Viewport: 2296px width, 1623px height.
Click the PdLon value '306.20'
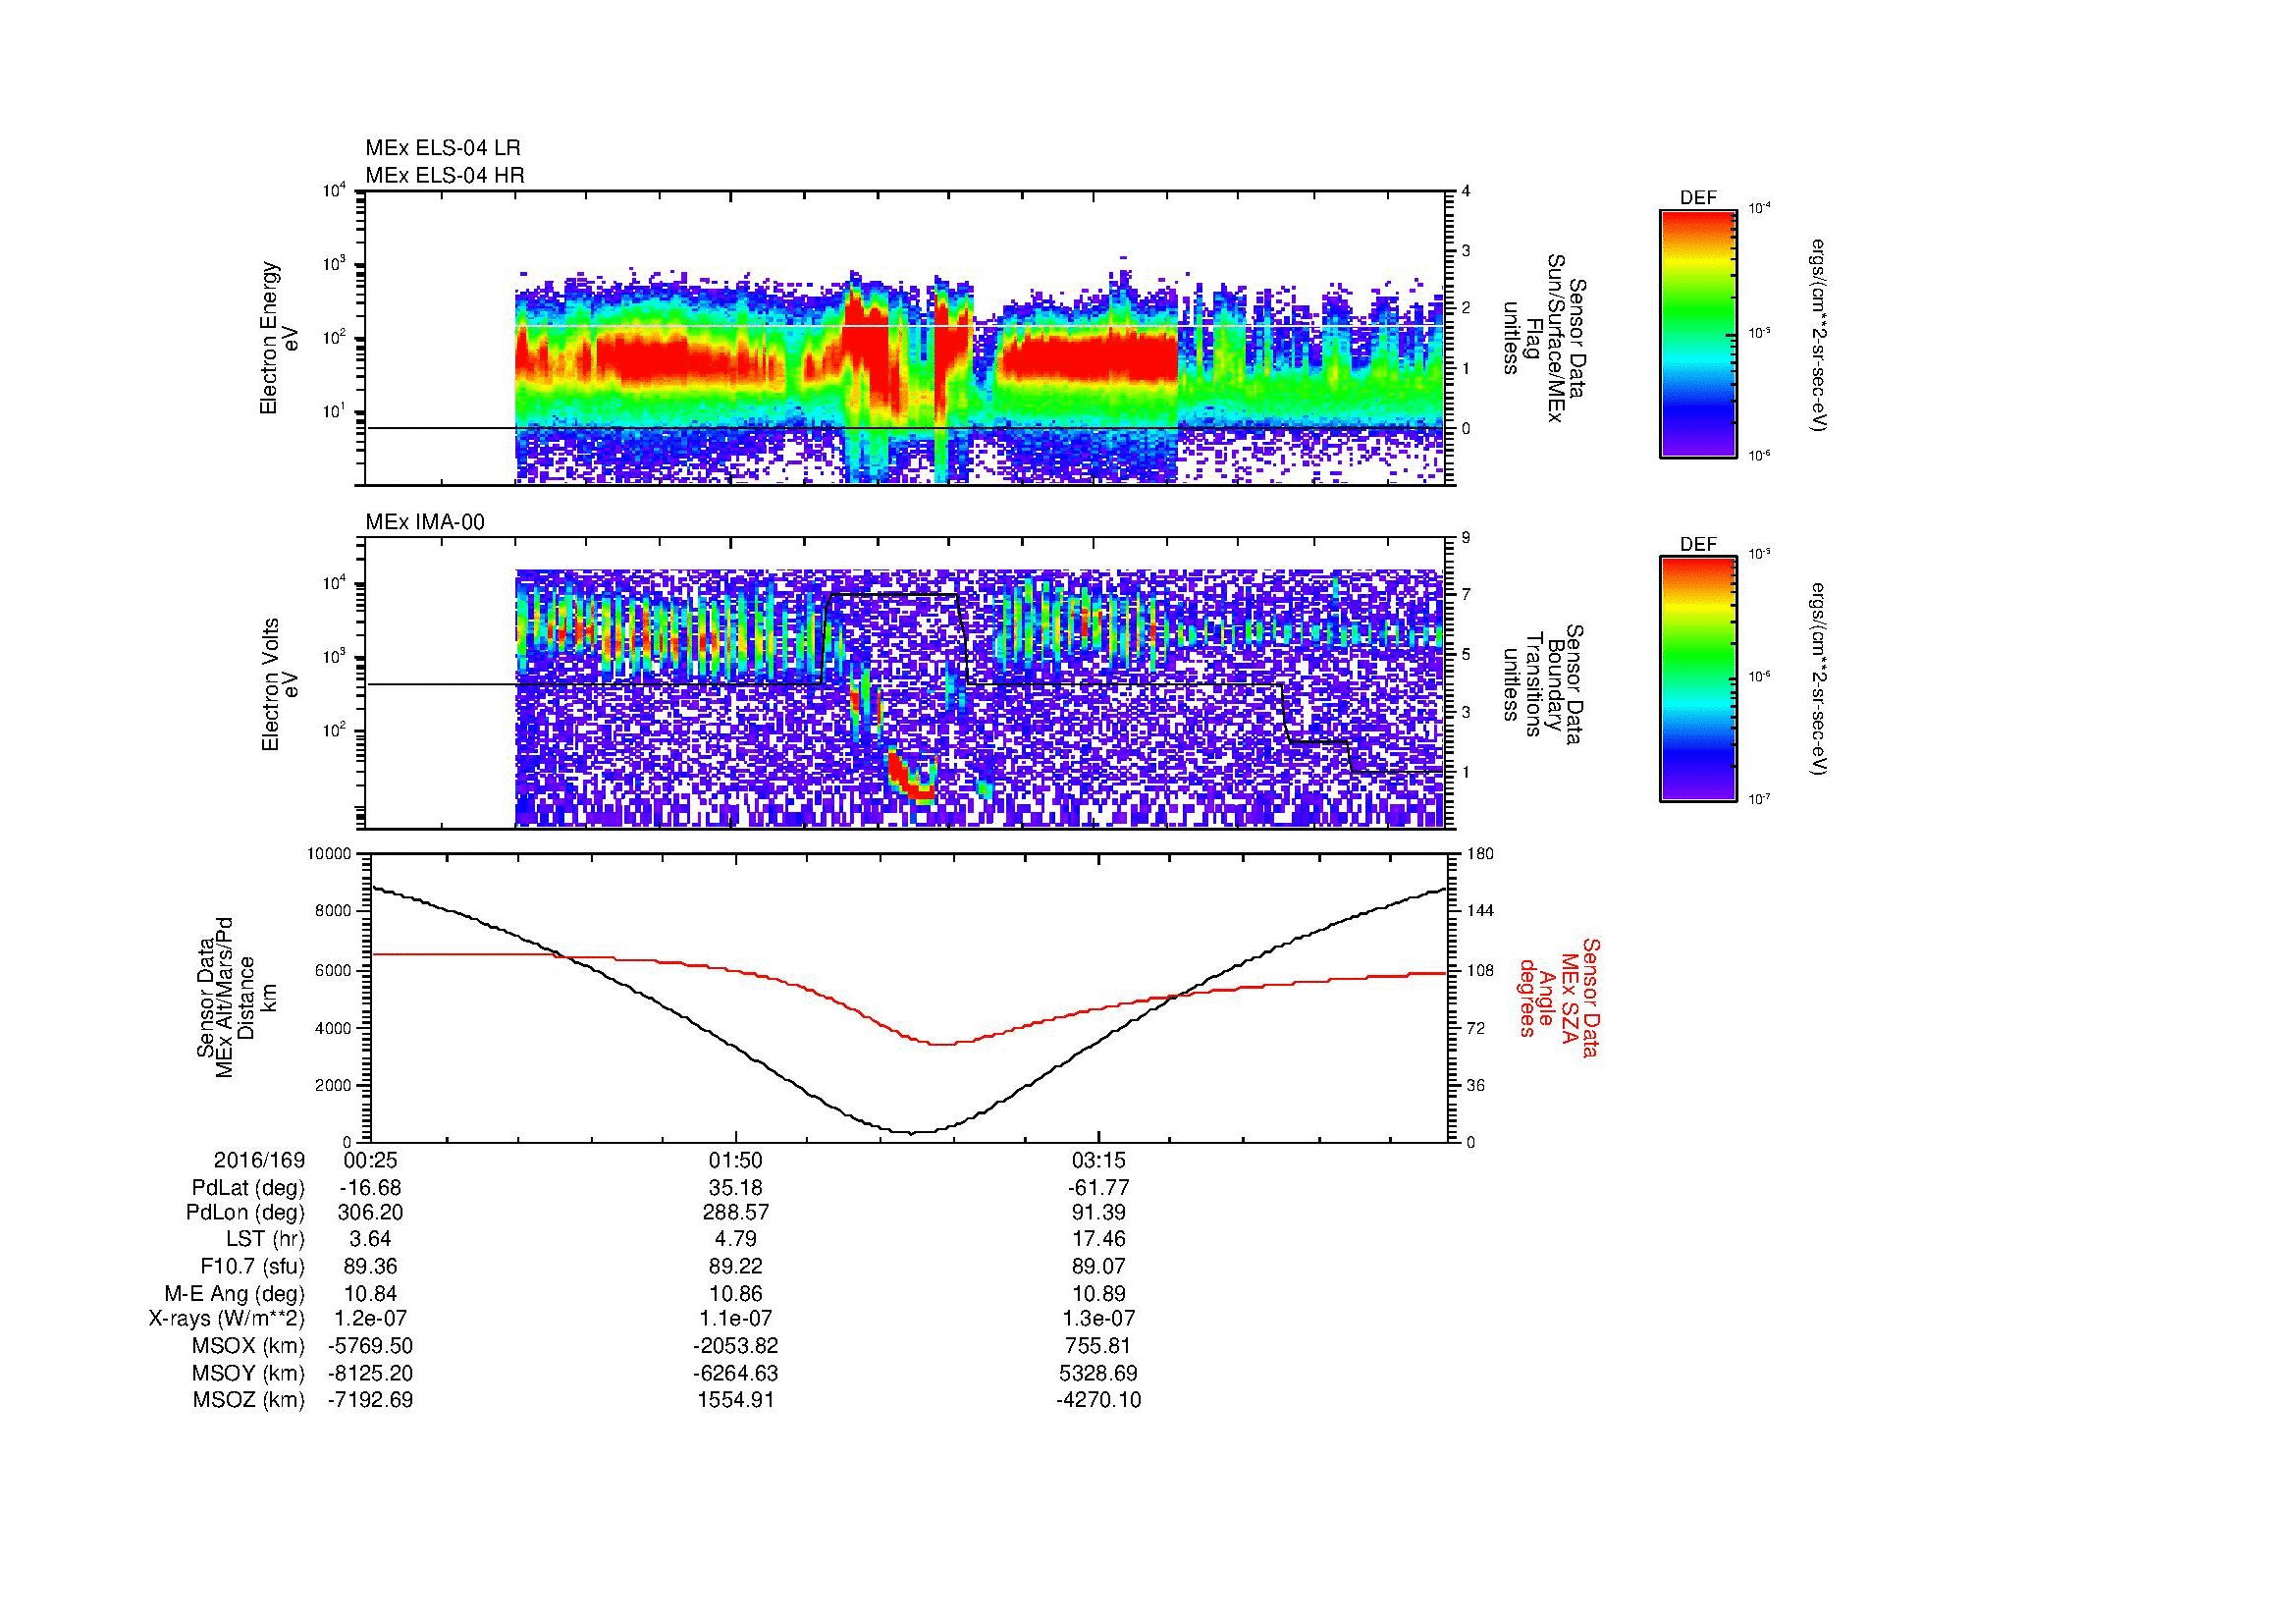click(x=371, y=1213)
